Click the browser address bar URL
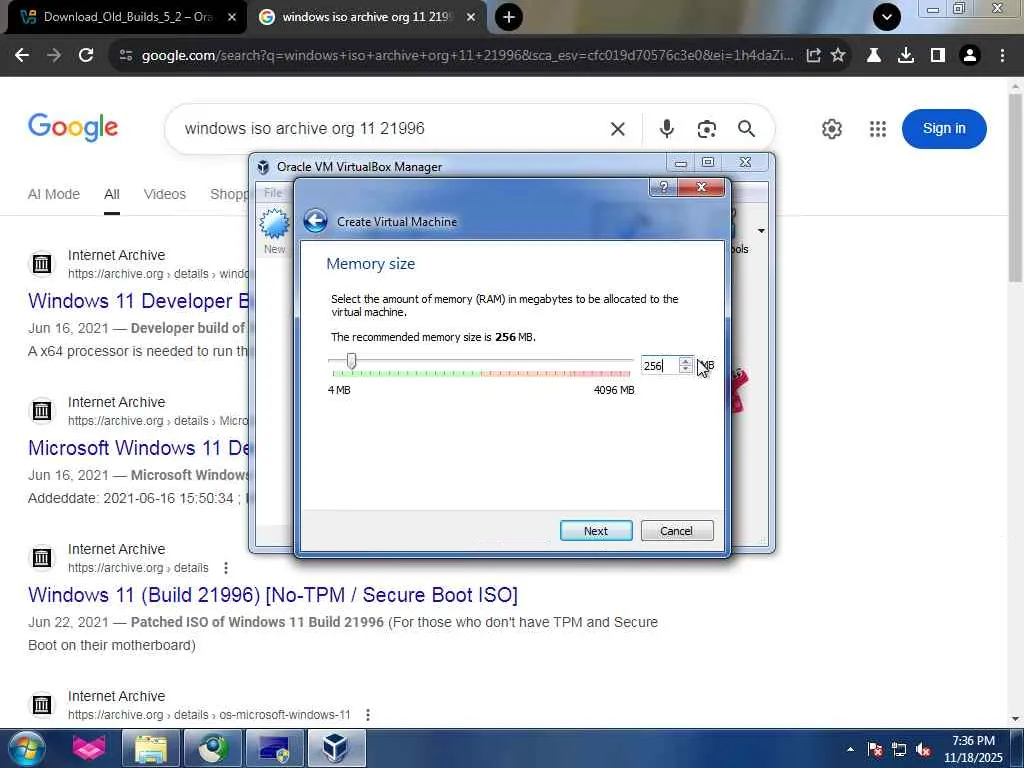 [x=467, y=56]
